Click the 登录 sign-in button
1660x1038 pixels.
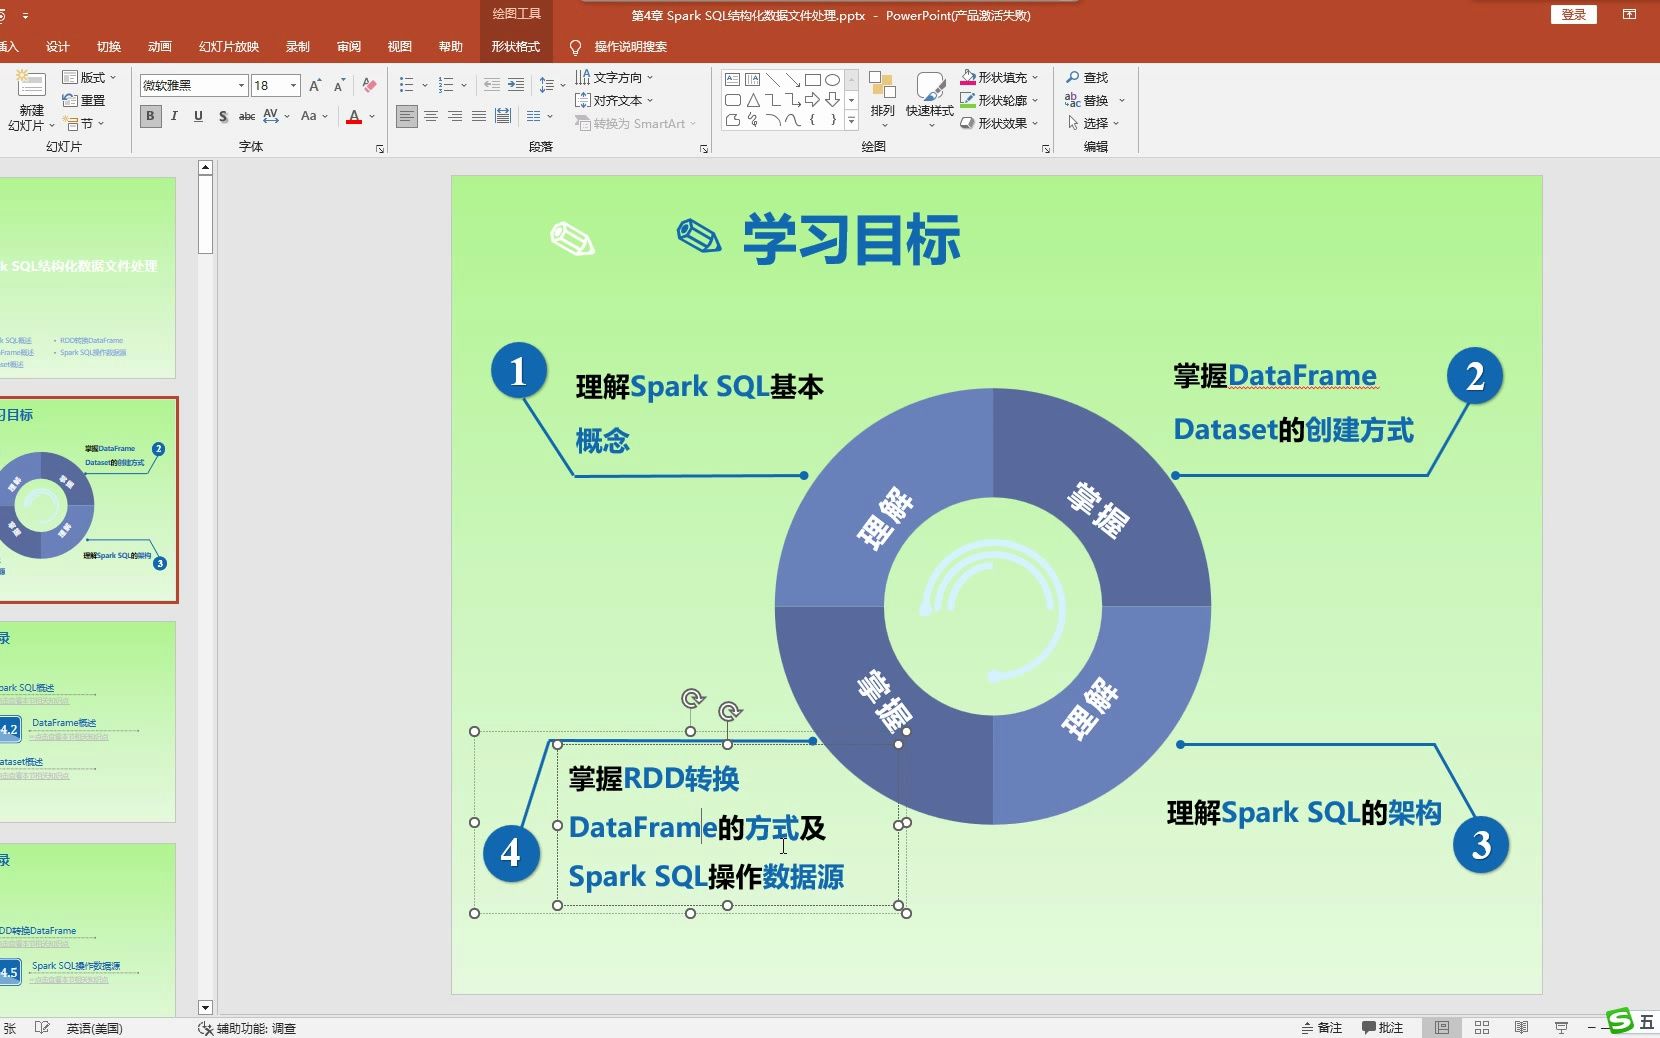[x=1572, y=15]
